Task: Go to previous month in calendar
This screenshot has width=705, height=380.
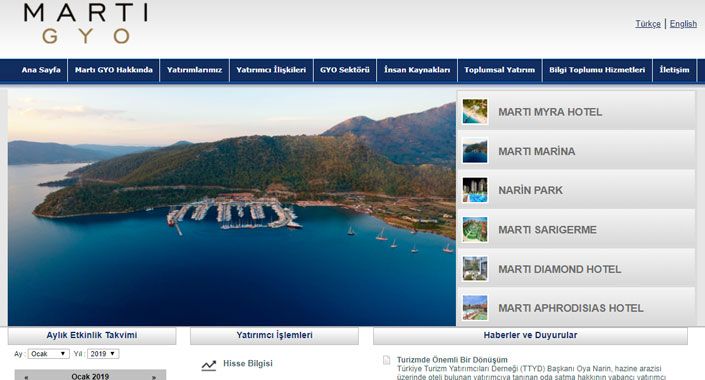Action: (x=26, y=377)
